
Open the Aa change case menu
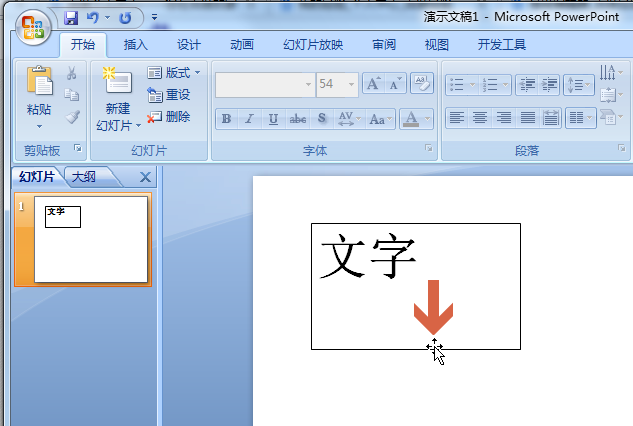click(380, 119)
